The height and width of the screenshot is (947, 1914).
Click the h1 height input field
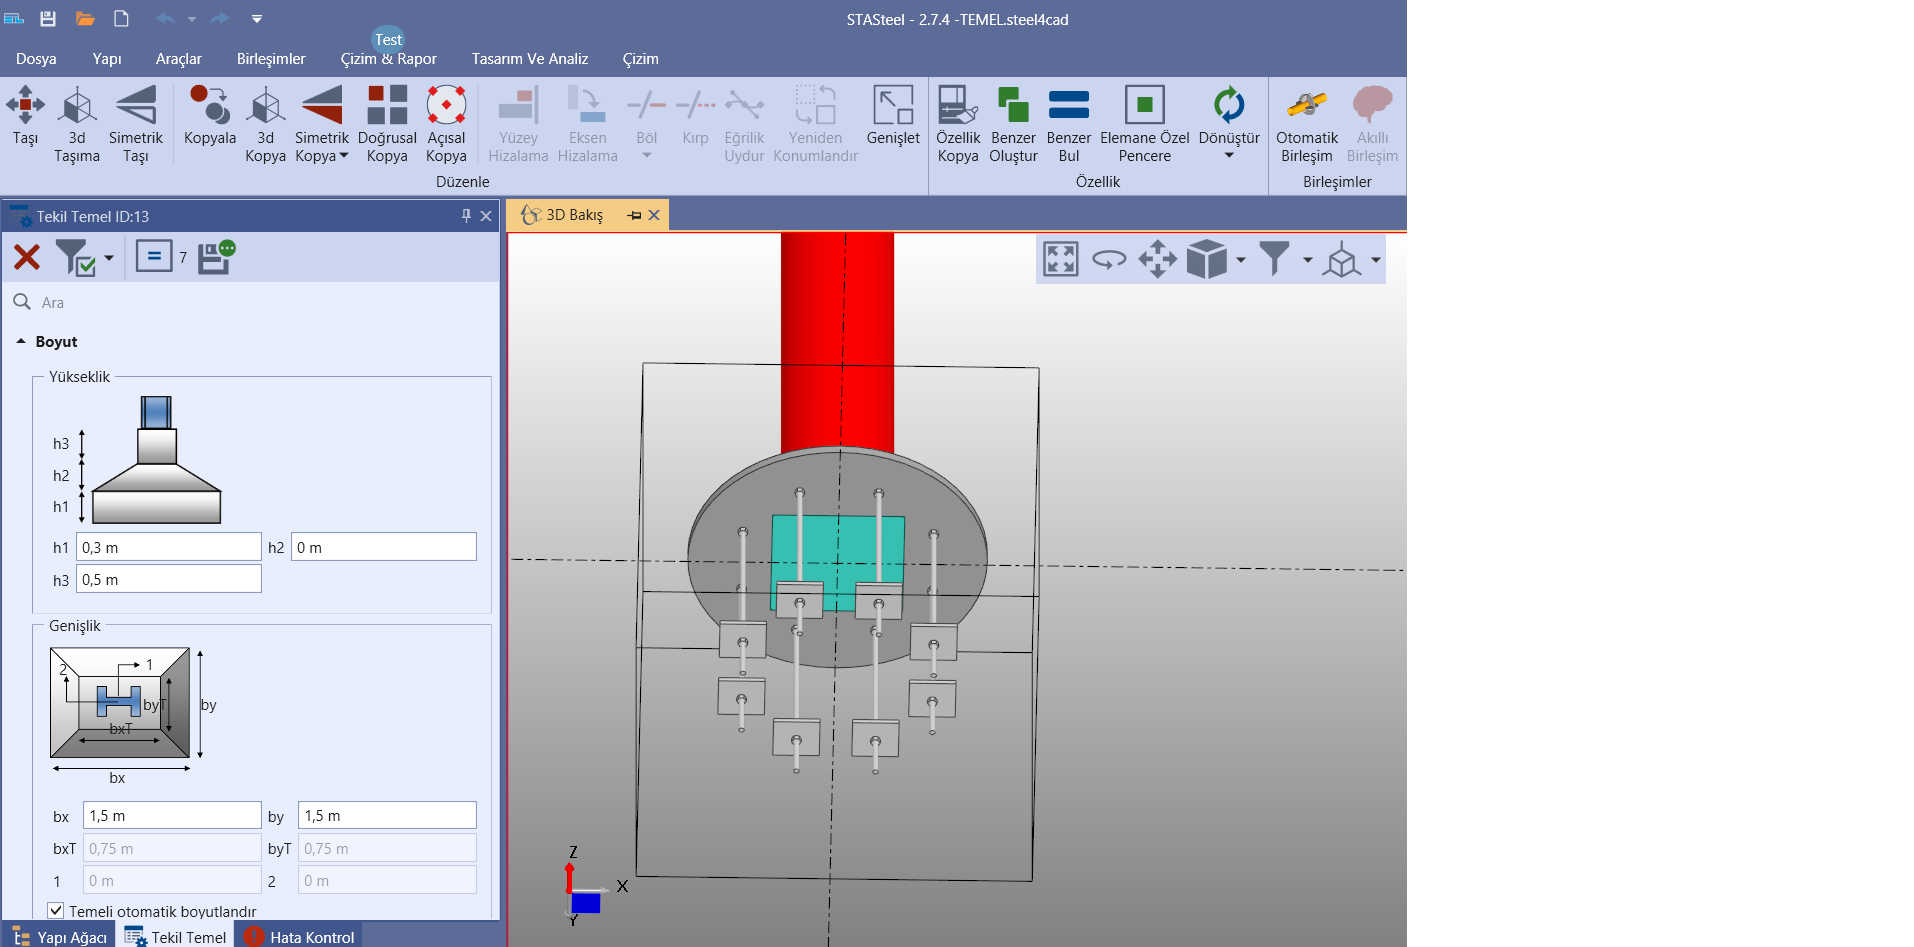(x=168, y=548)
